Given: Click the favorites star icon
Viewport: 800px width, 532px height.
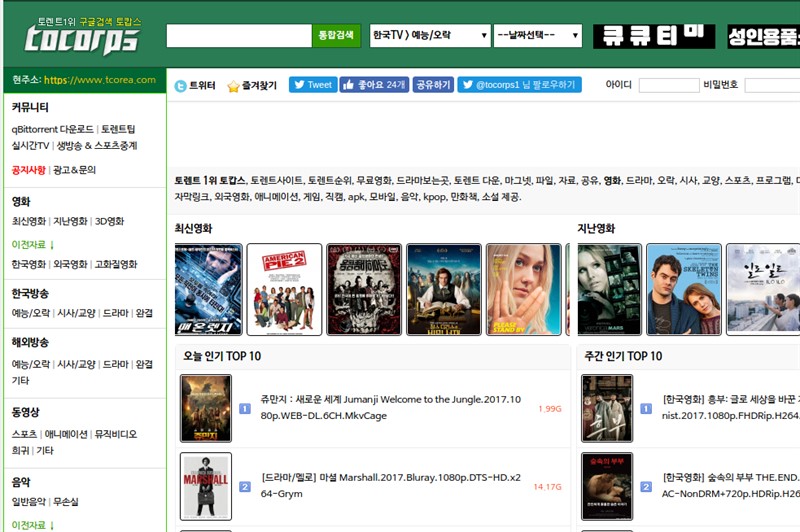Looking at the screenshot, I should point(233,86).
